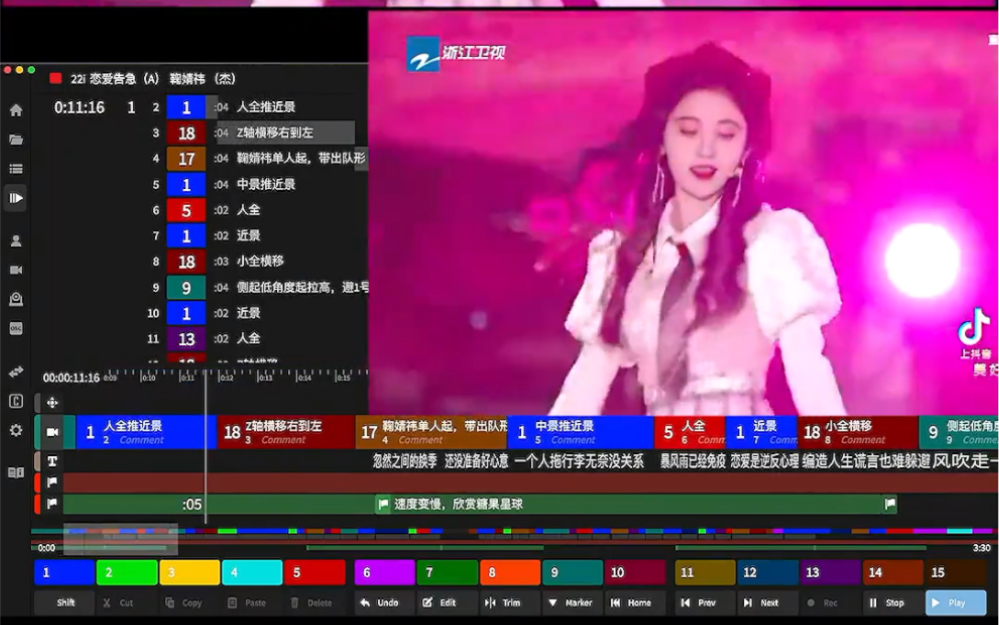Click camera 2's green color swatch

click(128, 572)
